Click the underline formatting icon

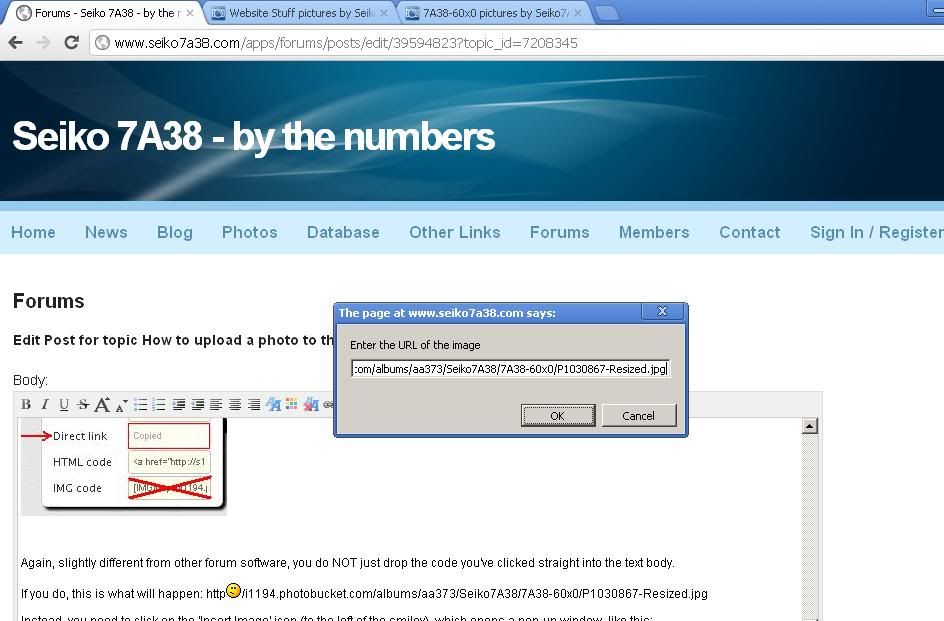pos(64,405)
